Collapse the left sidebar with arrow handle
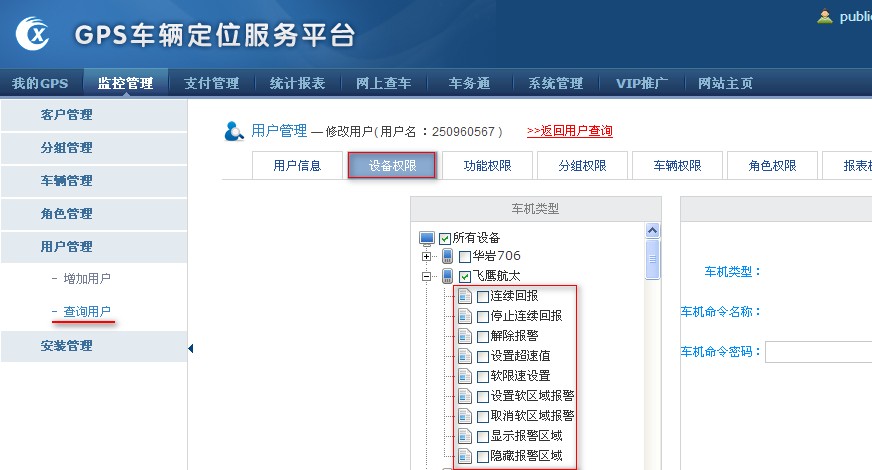This screenshot has height=470, width=872. point(190,348)
